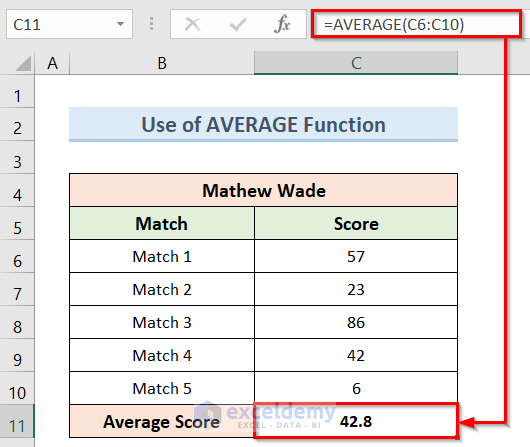Click the formula bar resize dots handle
This screenshot has height=447, width=530.
[x=151, y=24]
